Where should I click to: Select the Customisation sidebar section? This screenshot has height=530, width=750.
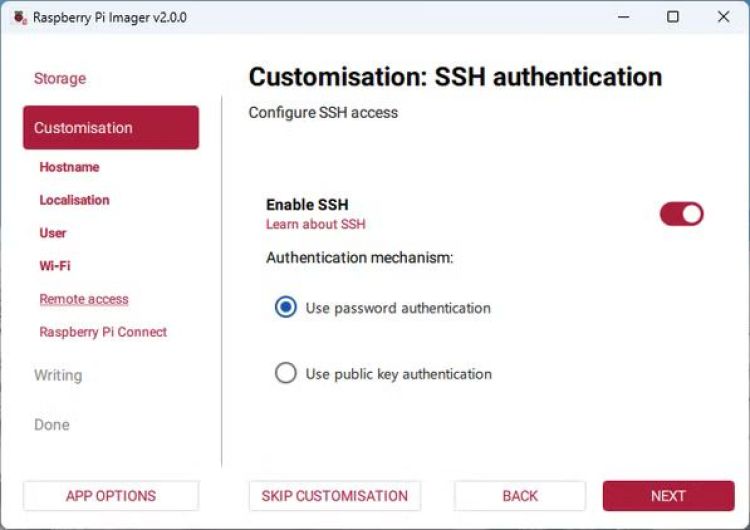[111, 128]
